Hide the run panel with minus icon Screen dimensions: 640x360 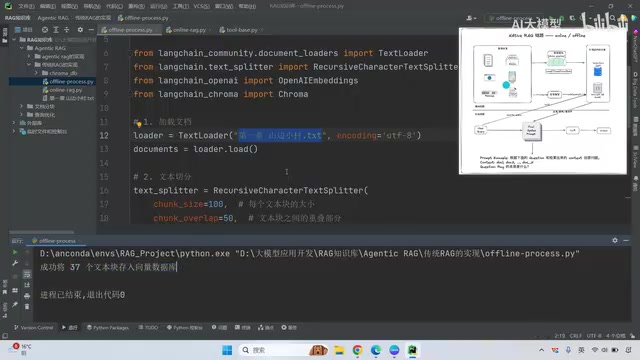(626, 240)
